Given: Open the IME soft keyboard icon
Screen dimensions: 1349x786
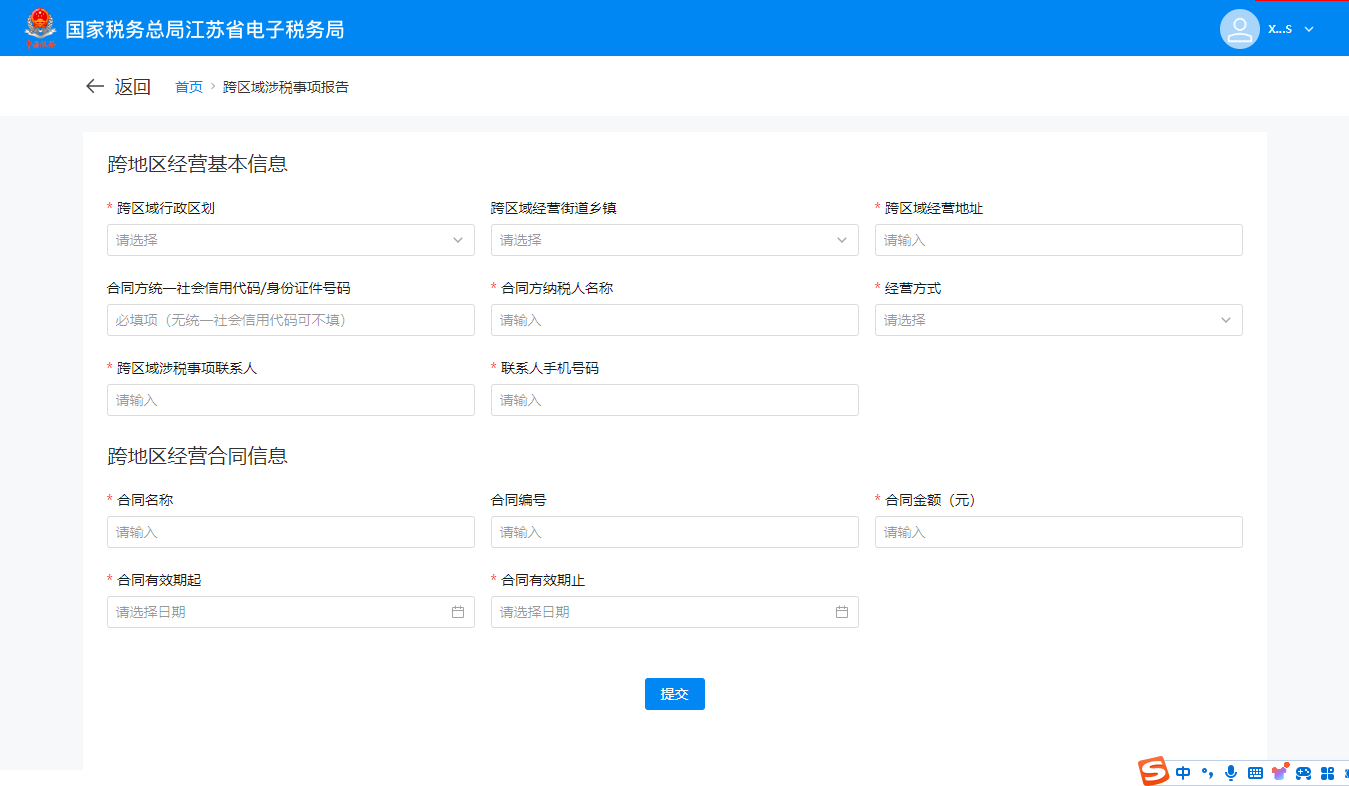Looking at the screenshot, I should click(x=1255, y=773).
